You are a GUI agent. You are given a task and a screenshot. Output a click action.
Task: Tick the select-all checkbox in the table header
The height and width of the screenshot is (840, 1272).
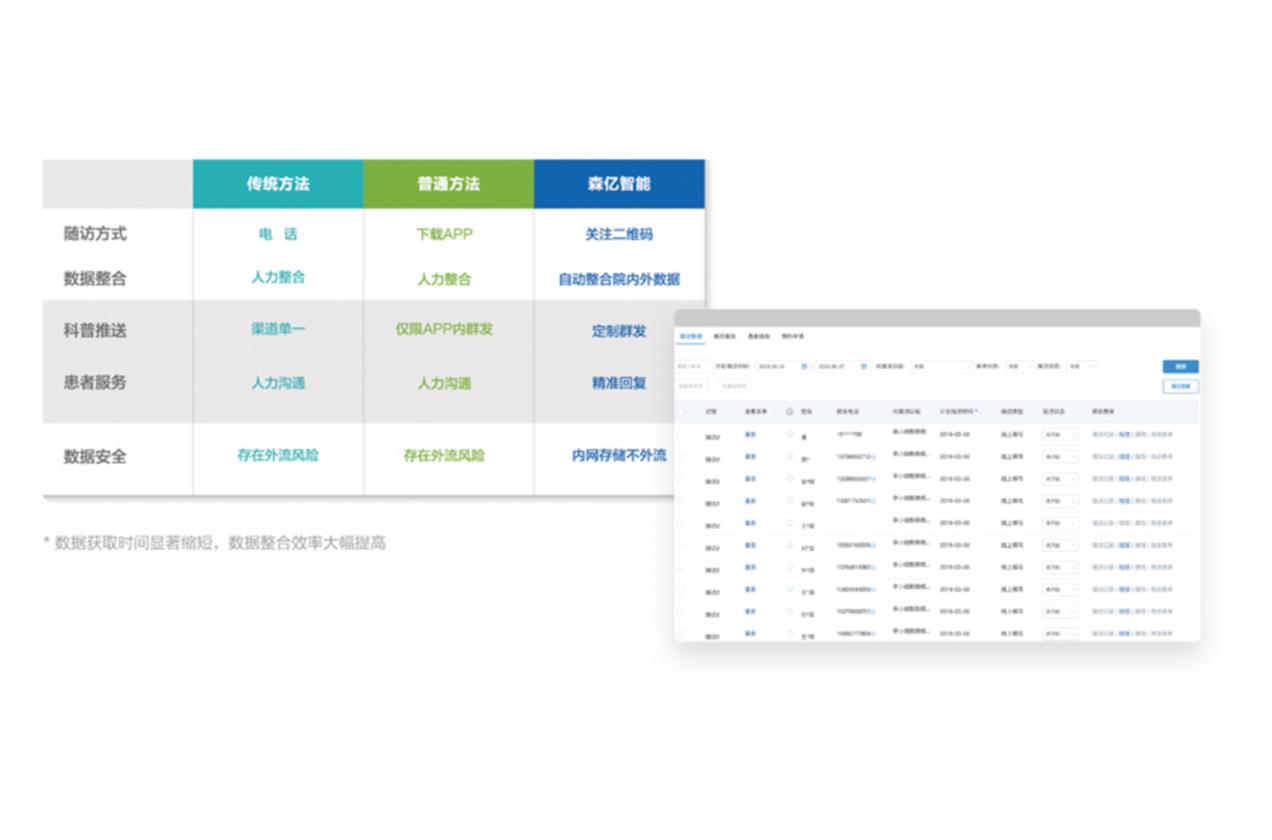pos(681,411)
